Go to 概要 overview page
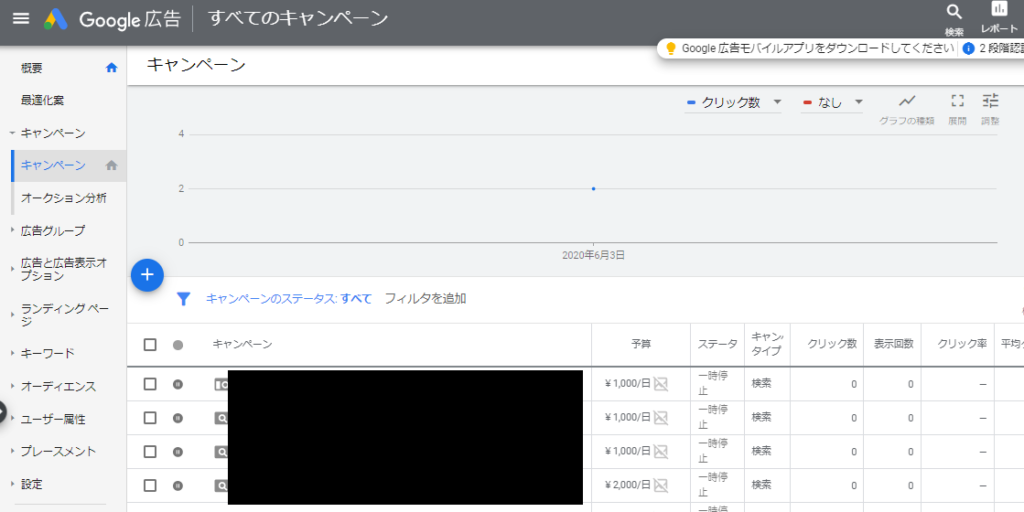The width and height of the screenshot is (1024, 512). click(31, 68)
